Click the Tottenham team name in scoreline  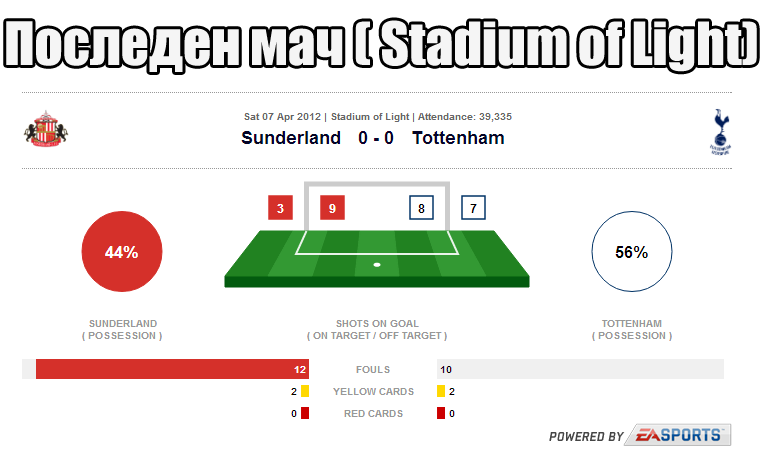tap(458, 138)
